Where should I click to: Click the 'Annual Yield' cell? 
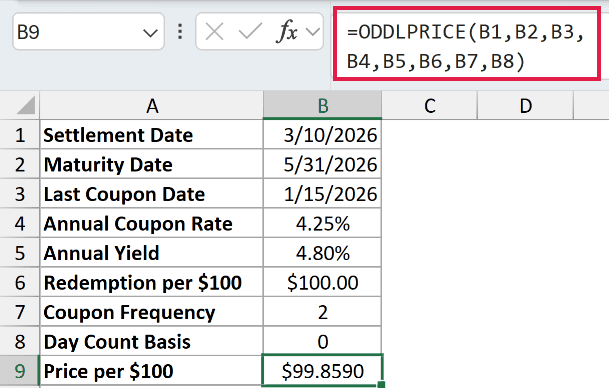(x=152, y=253)
